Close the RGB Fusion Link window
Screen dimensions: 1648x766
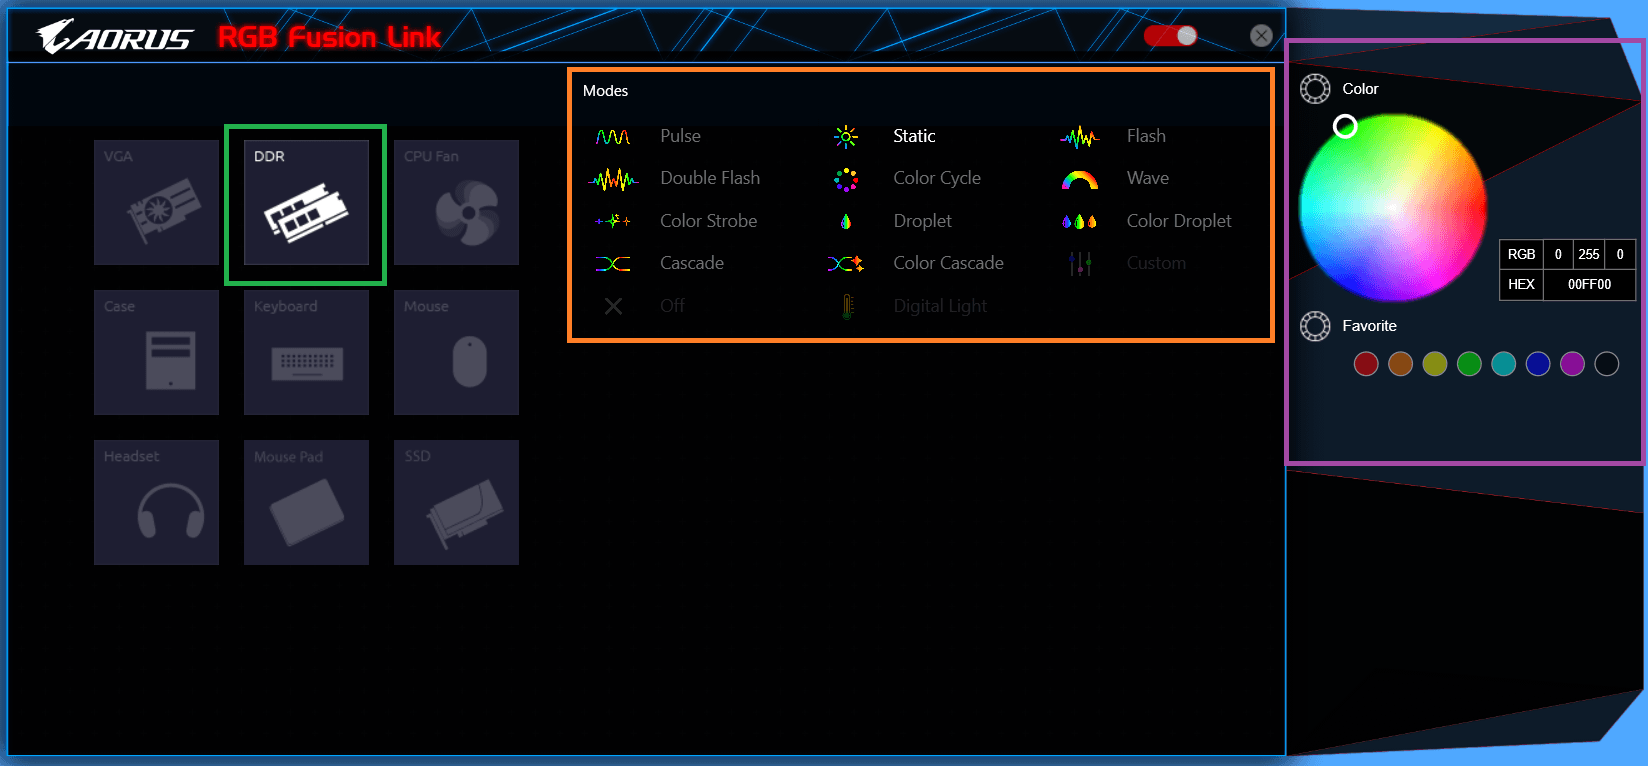point(1262,36)
